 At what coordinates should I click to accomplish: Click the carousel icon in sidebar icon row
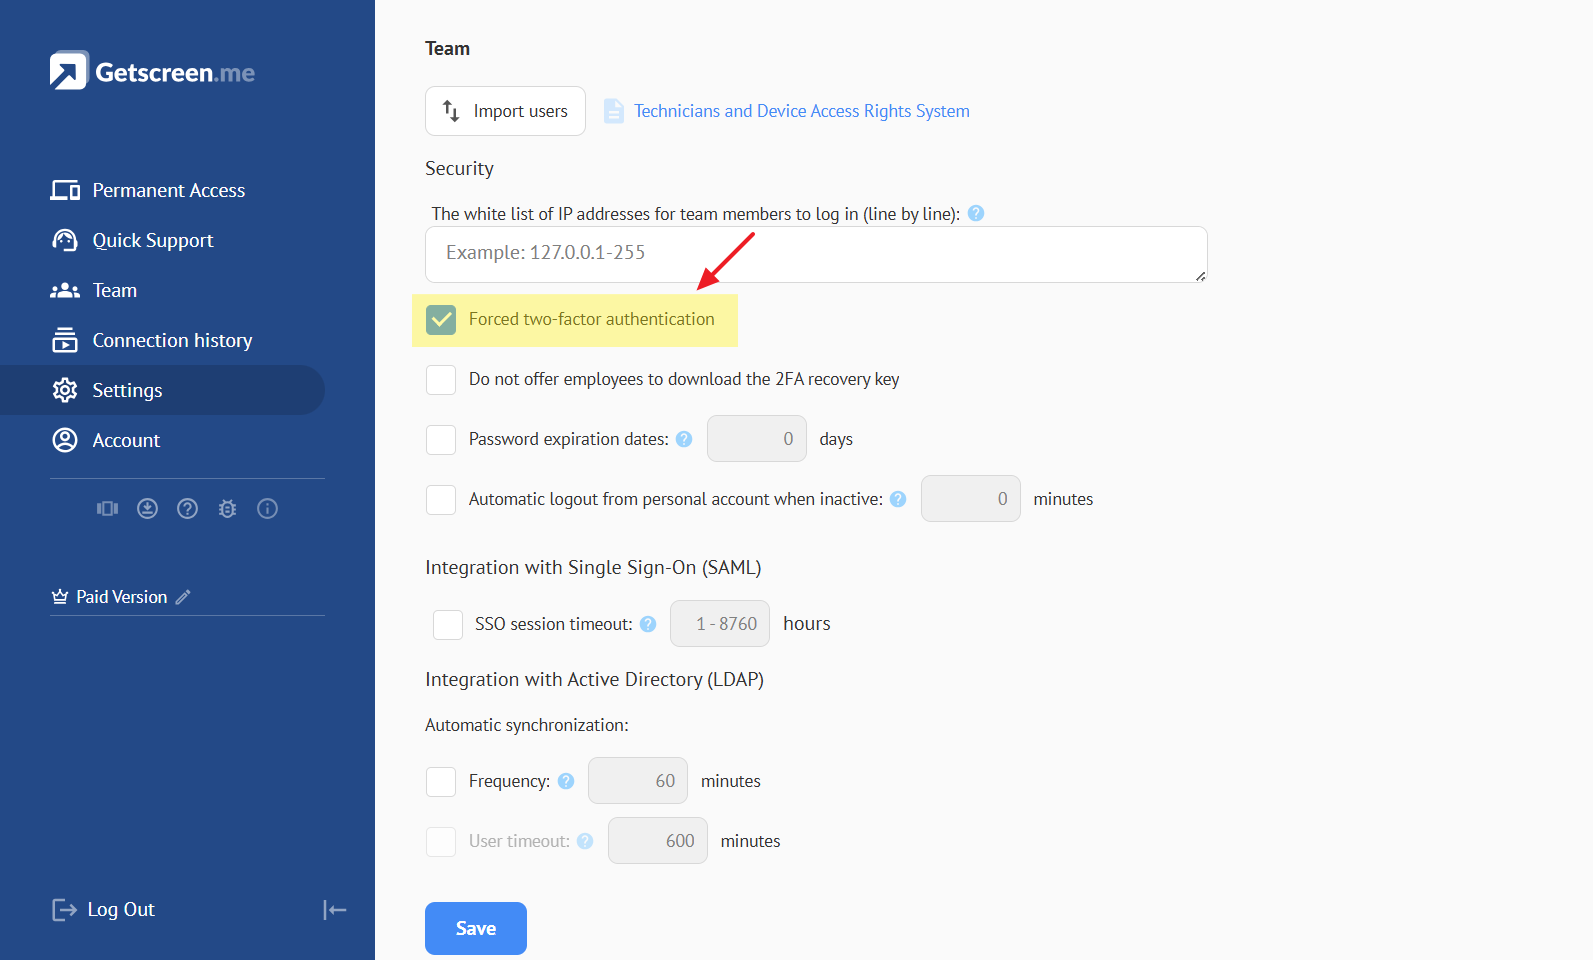click(107, 509)
